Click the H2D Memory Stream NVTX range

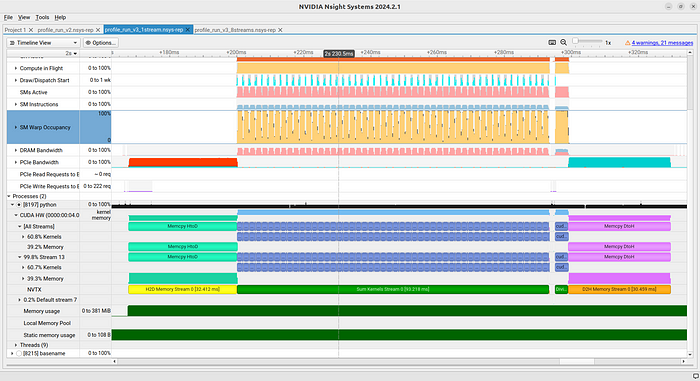click(x=183, y=289)
